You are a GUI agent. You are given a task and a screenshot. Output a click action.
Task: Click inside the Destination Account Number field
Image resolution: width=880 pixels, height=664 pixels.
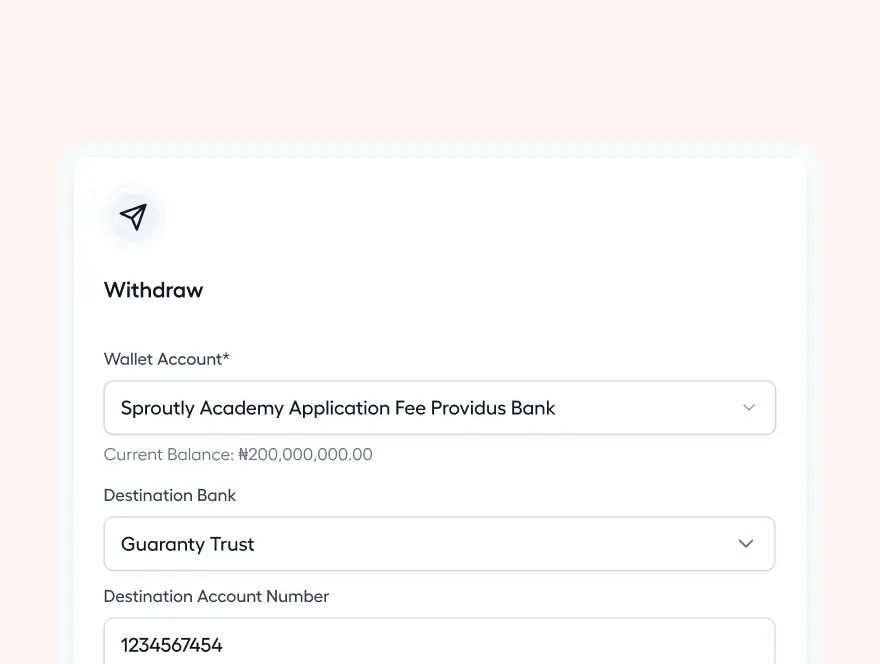[x=440, y=645]
